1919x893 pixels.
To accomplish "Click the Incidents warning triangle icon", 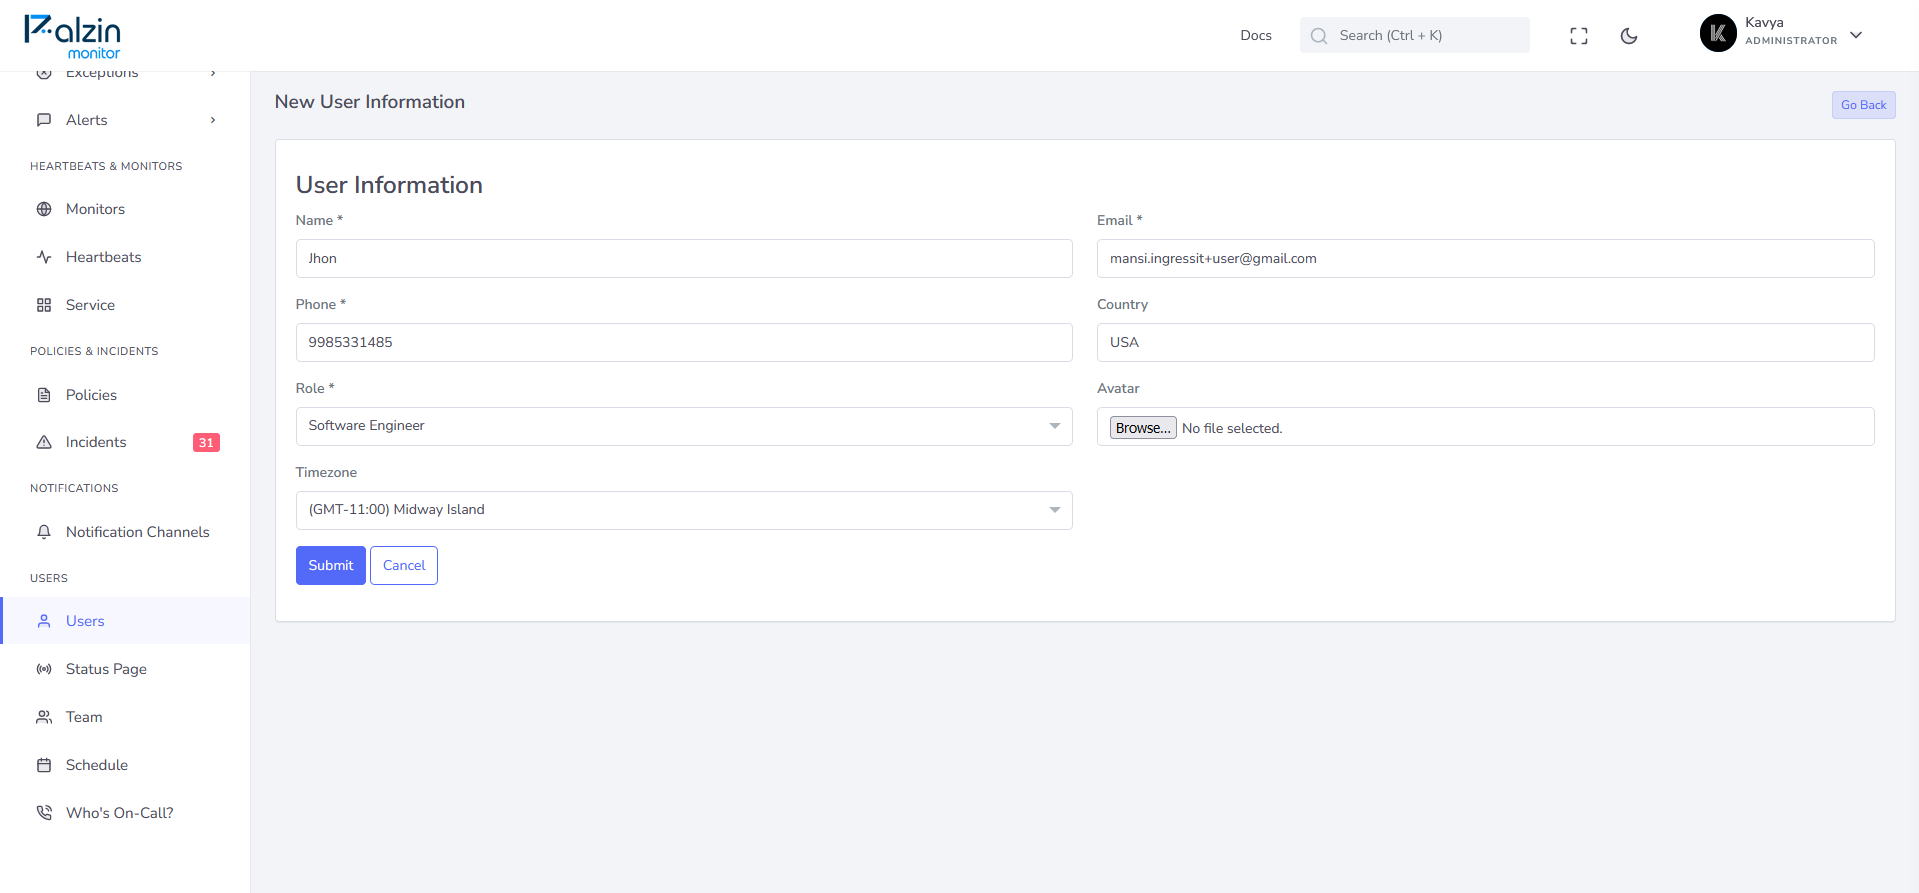I will click(x=44, y=442).
